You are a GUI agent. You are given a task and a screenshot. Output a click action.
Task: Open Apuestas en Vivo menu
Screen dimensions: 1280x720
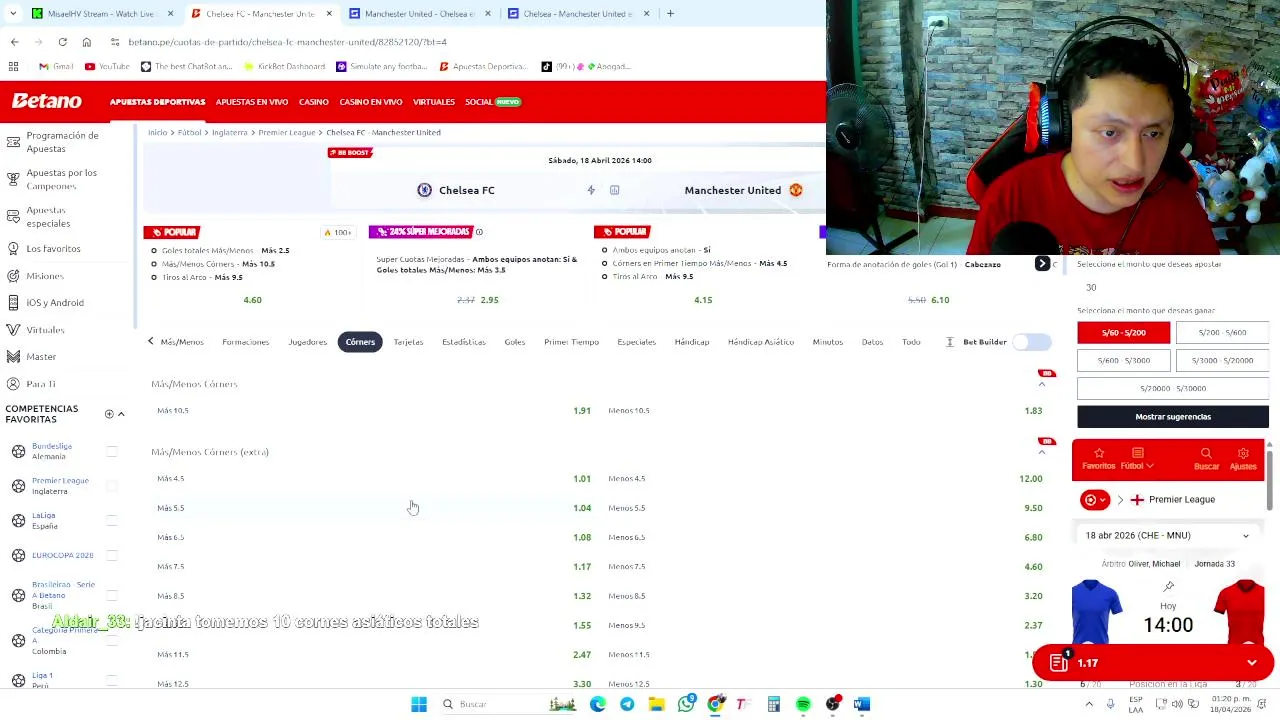[x=252, y=102]
